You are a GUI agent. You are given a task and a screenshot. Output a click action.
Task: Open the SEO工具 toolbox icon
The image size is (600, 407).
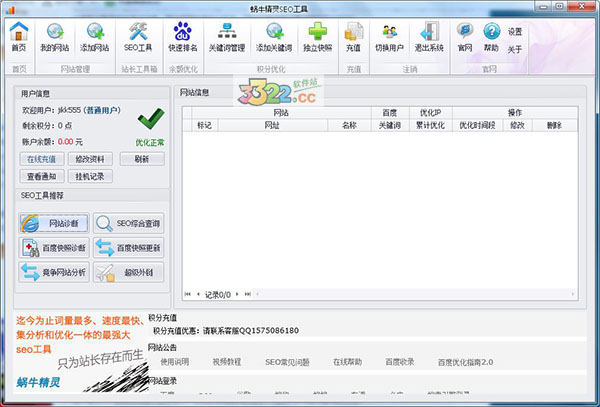tap(138, 37)
